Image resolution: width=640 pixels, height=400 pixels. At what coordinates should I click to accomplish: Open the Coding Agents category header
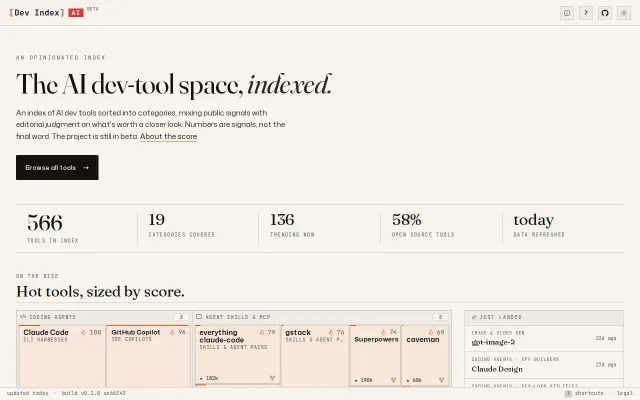pyautogui.click(x=104, y=317)
